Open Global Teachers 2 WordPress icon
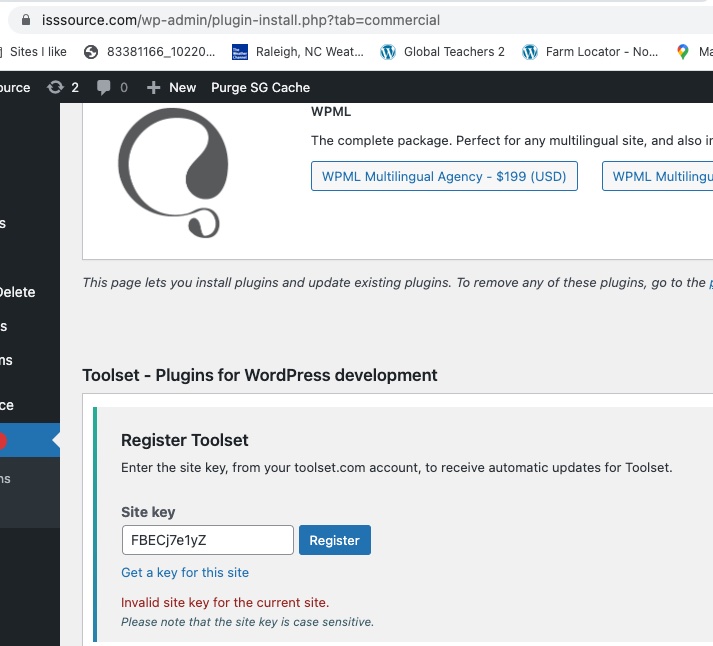The height and width of the screenshot is (646, 713). [388, 52]
